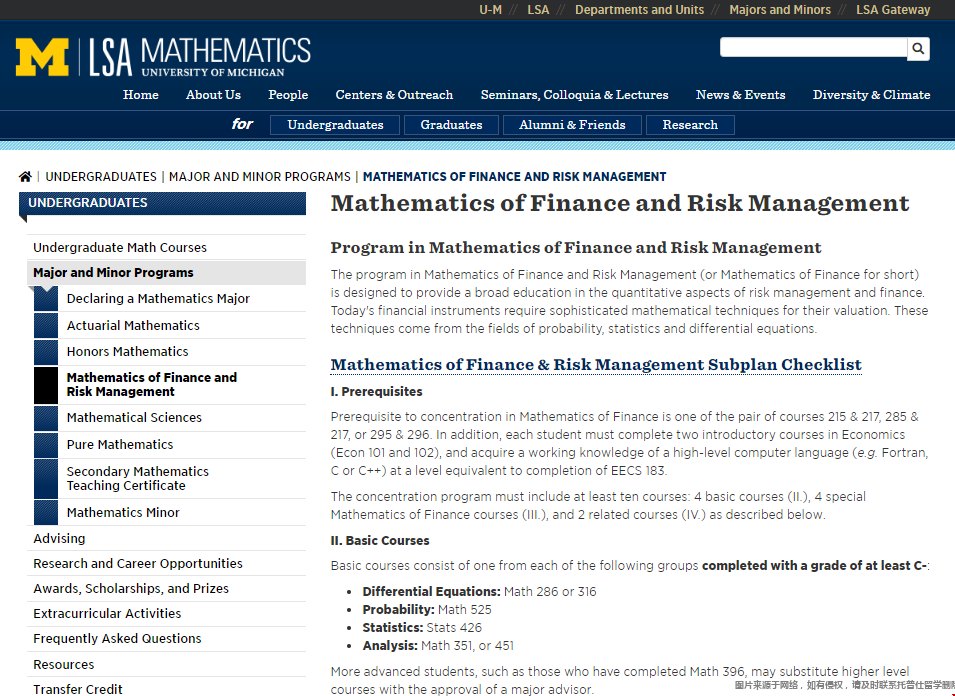
Task: Open Awards, Scholarships, and Prizes
Action: coord(166,588)
